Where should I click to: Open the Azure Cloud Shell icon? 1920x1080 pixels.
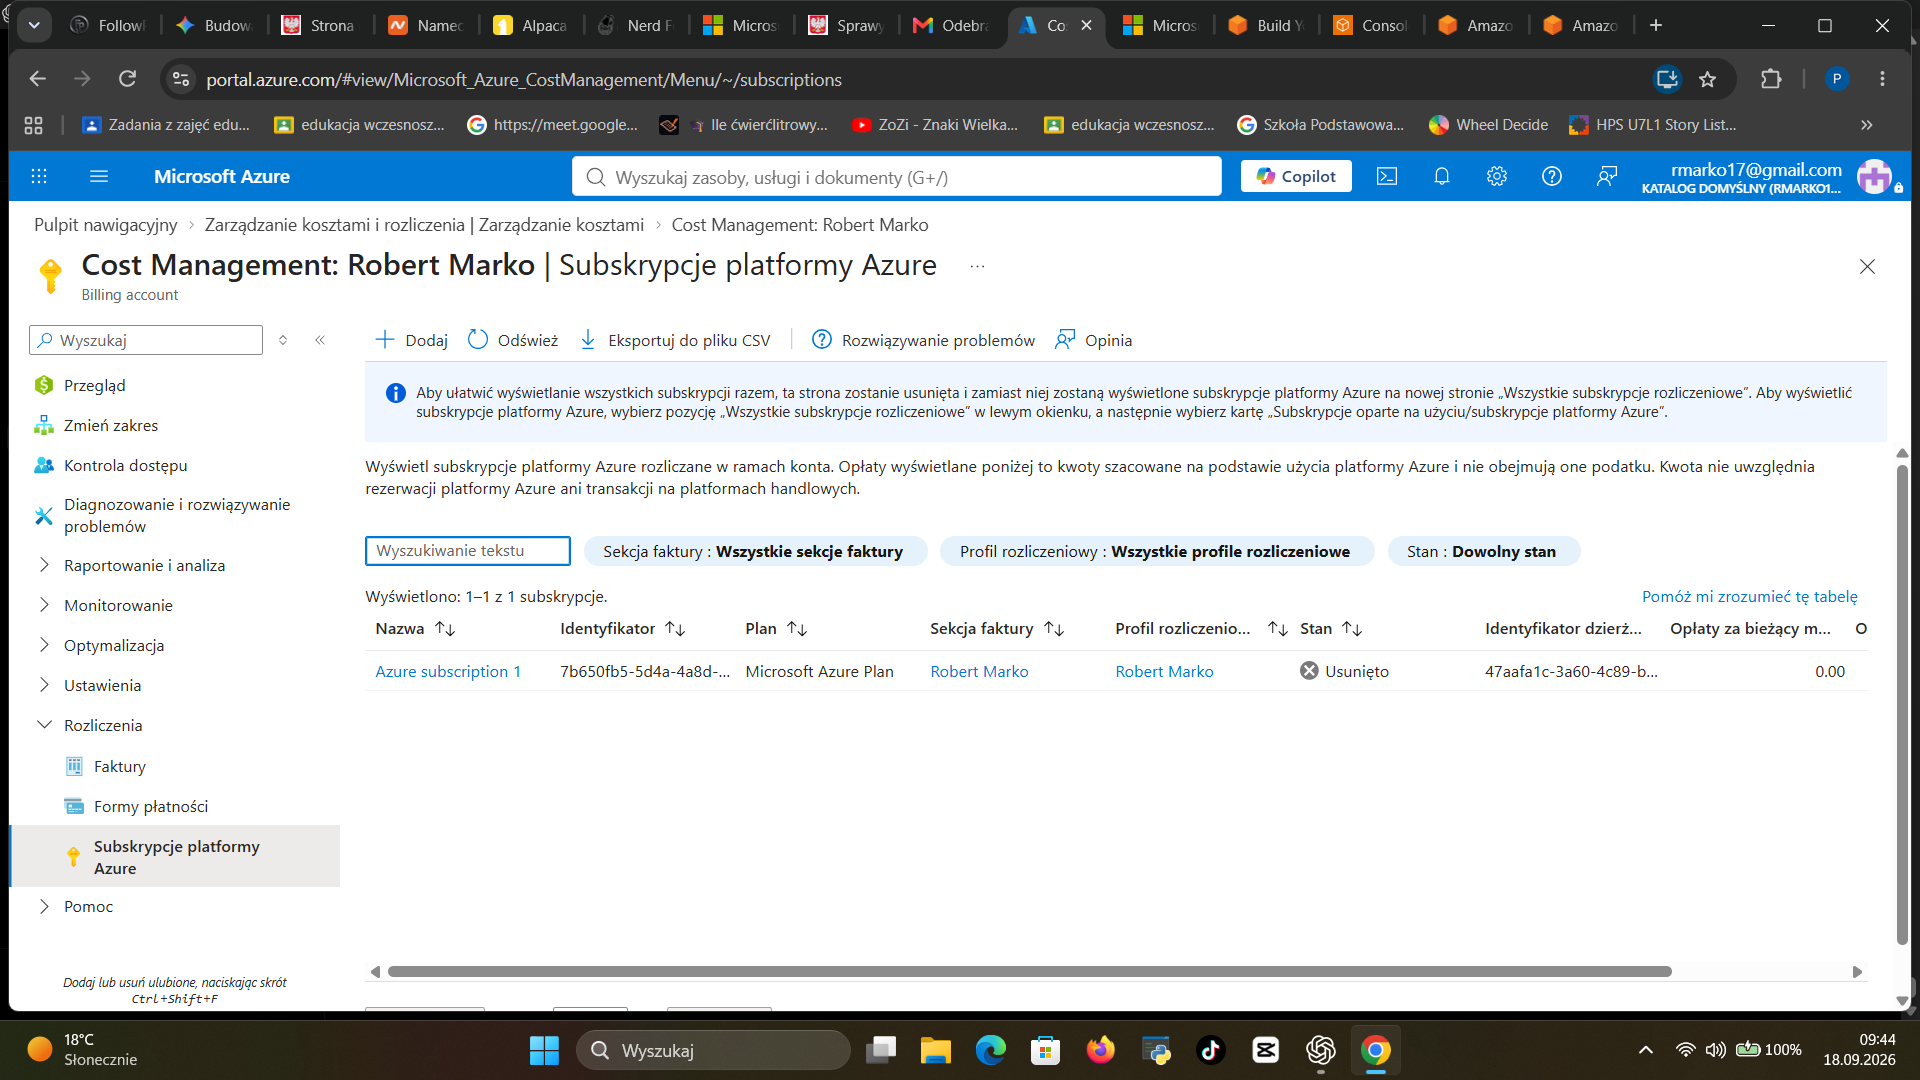pos(1387,177)
